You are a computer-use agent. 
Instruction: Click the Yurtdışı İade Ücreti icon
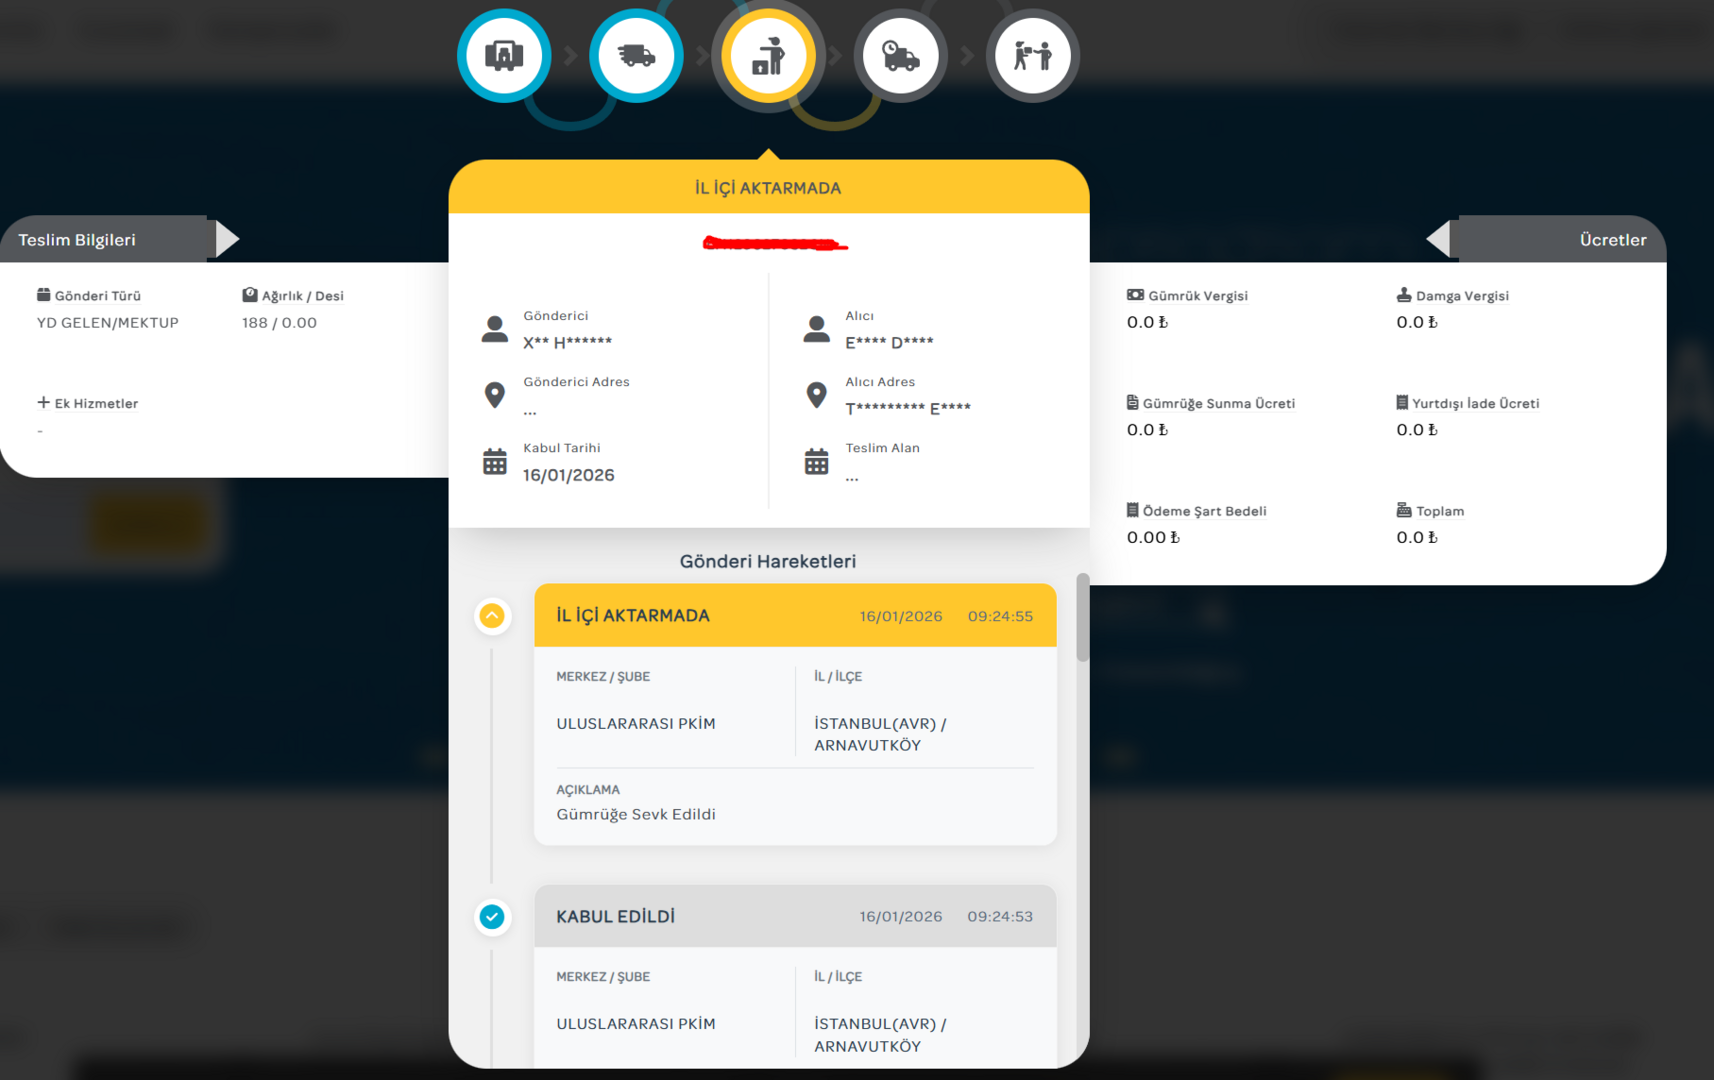point(1402,402)
